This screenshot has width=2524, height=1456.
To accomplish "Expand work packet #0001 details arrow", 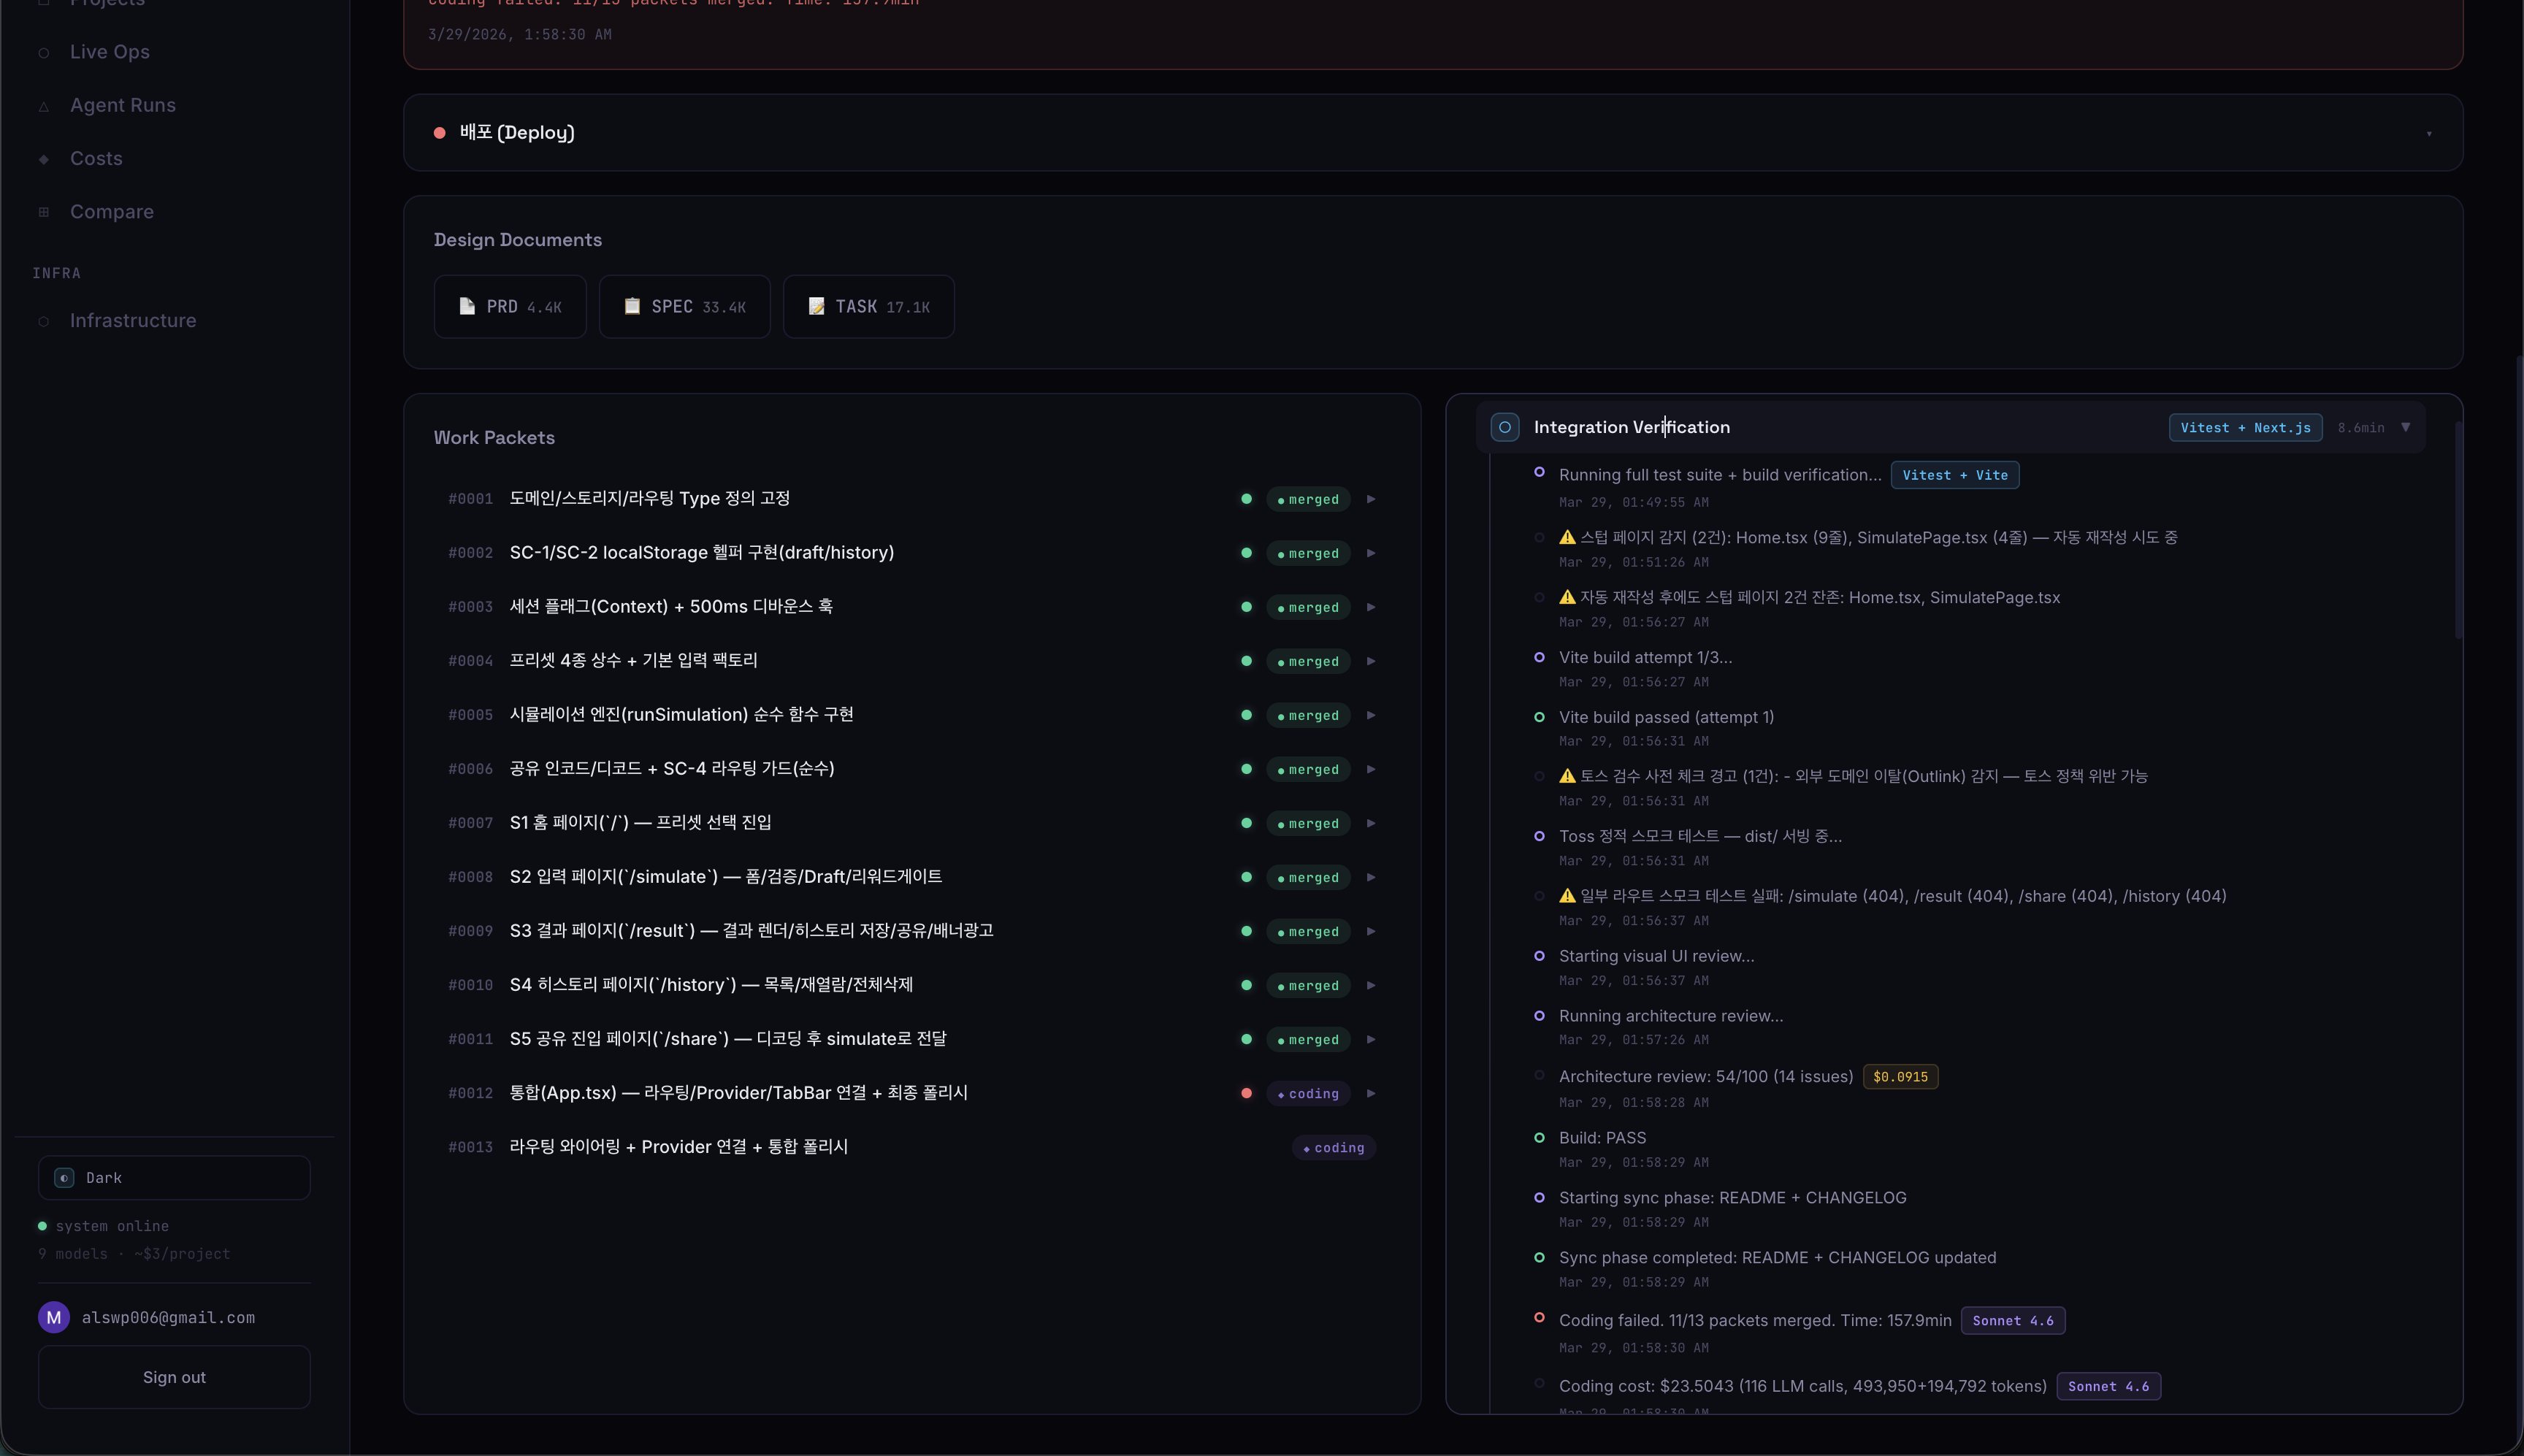I will click(x=1371, y=499).
